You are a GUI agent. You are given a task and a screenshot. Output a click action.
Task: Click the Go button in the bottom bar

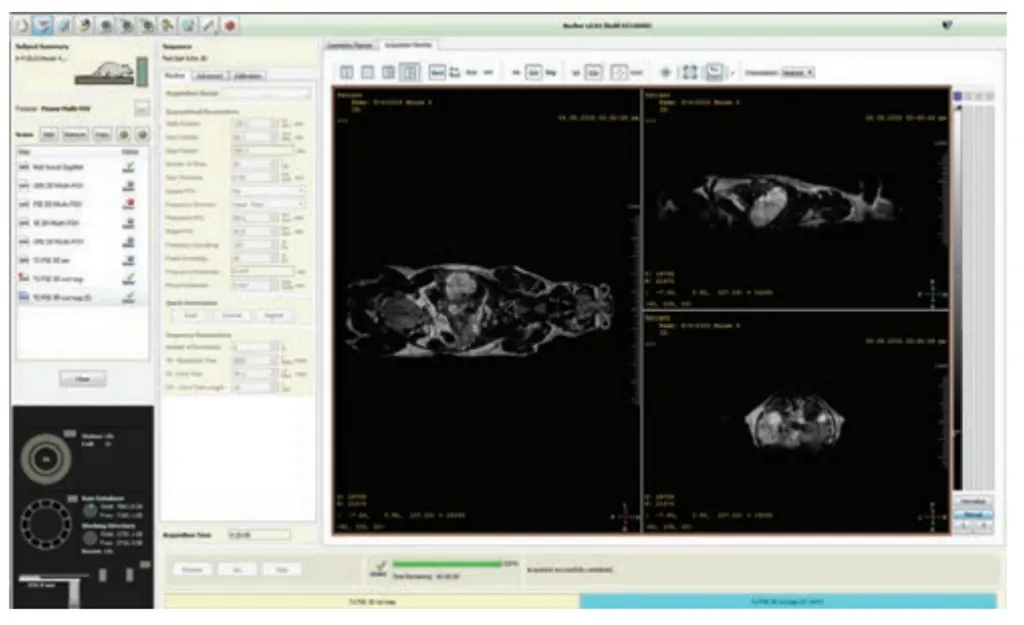[x=237, y=569]
